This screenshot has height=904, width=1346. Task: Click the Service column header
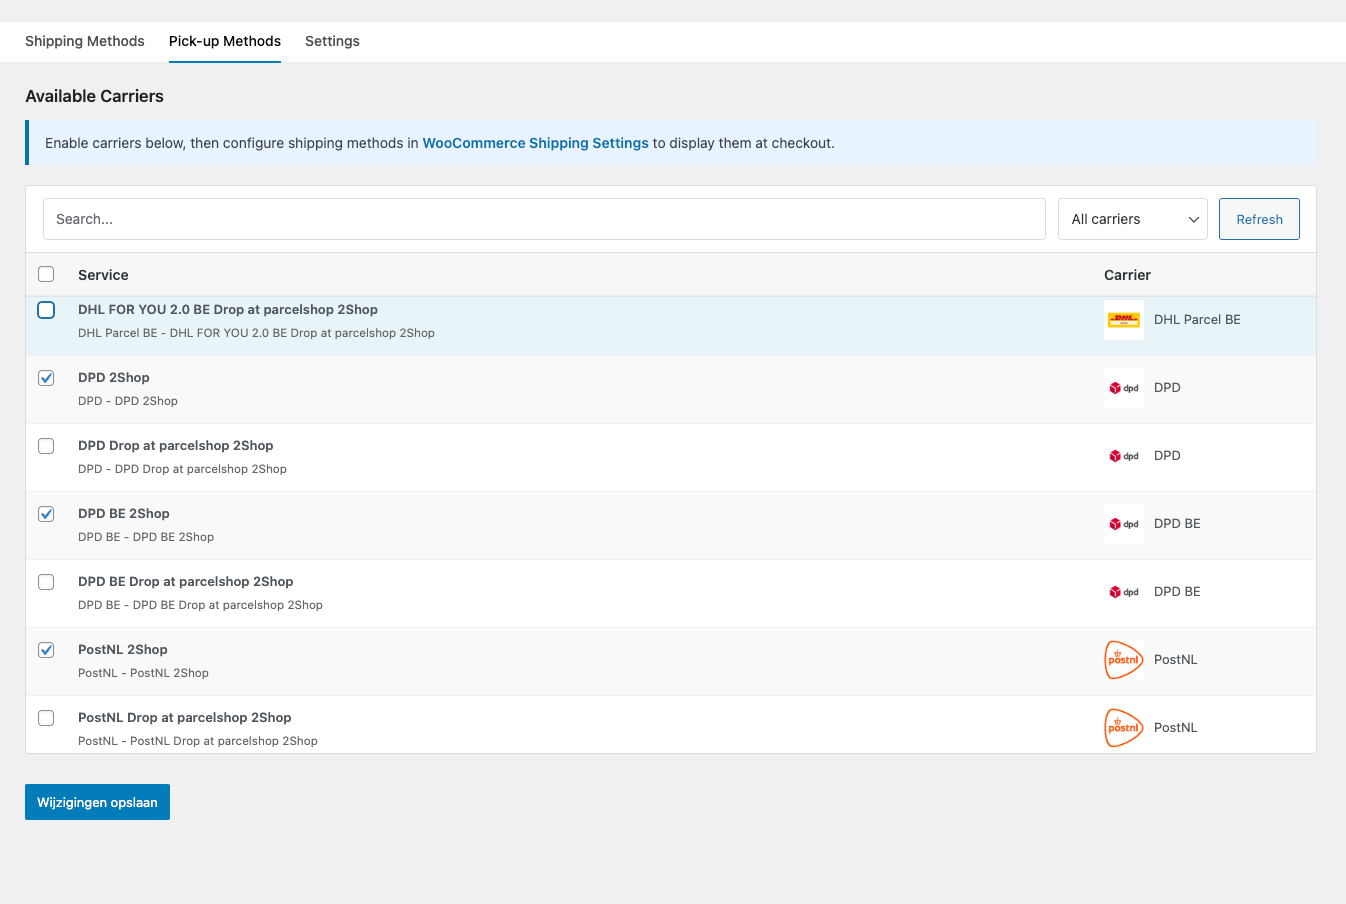pos(103,275)
